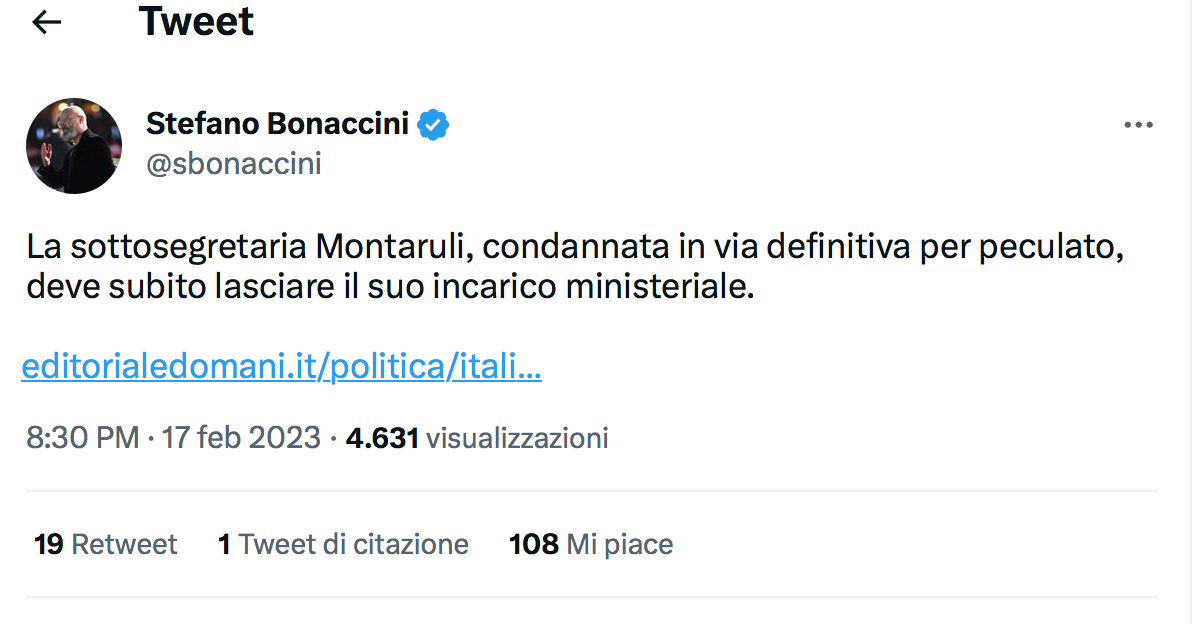1196x624 pixels.
Task: Click the 17 feb 2023 date
Action: pyautogui.click(x=240, y=438)
